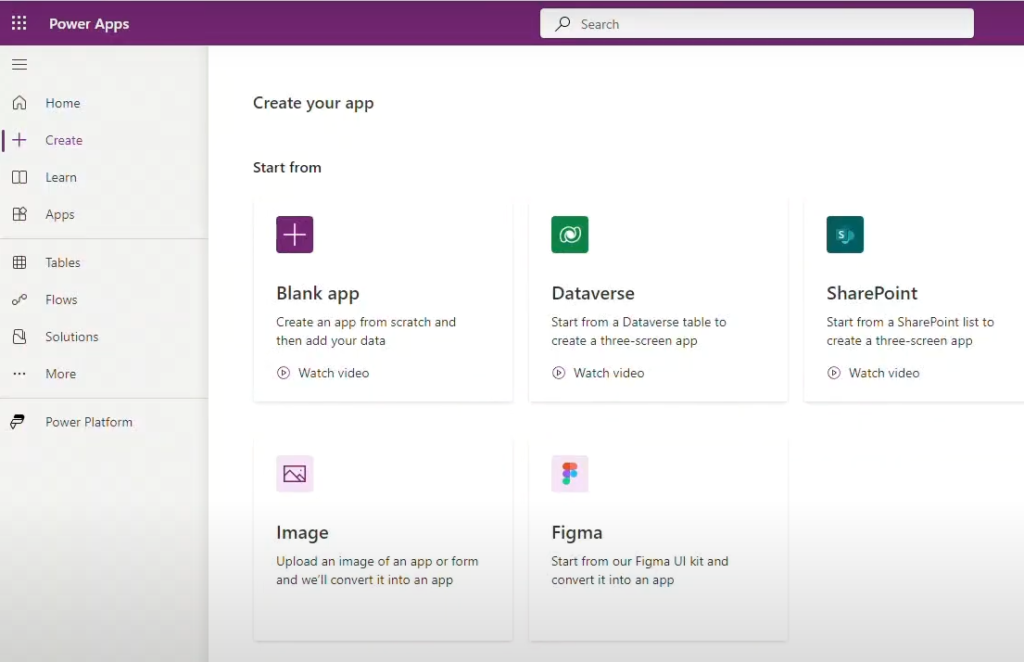This screenshot has width=1024, height=662.
Task: Click the purple Blank app plus icon
Action: (295, 234)
